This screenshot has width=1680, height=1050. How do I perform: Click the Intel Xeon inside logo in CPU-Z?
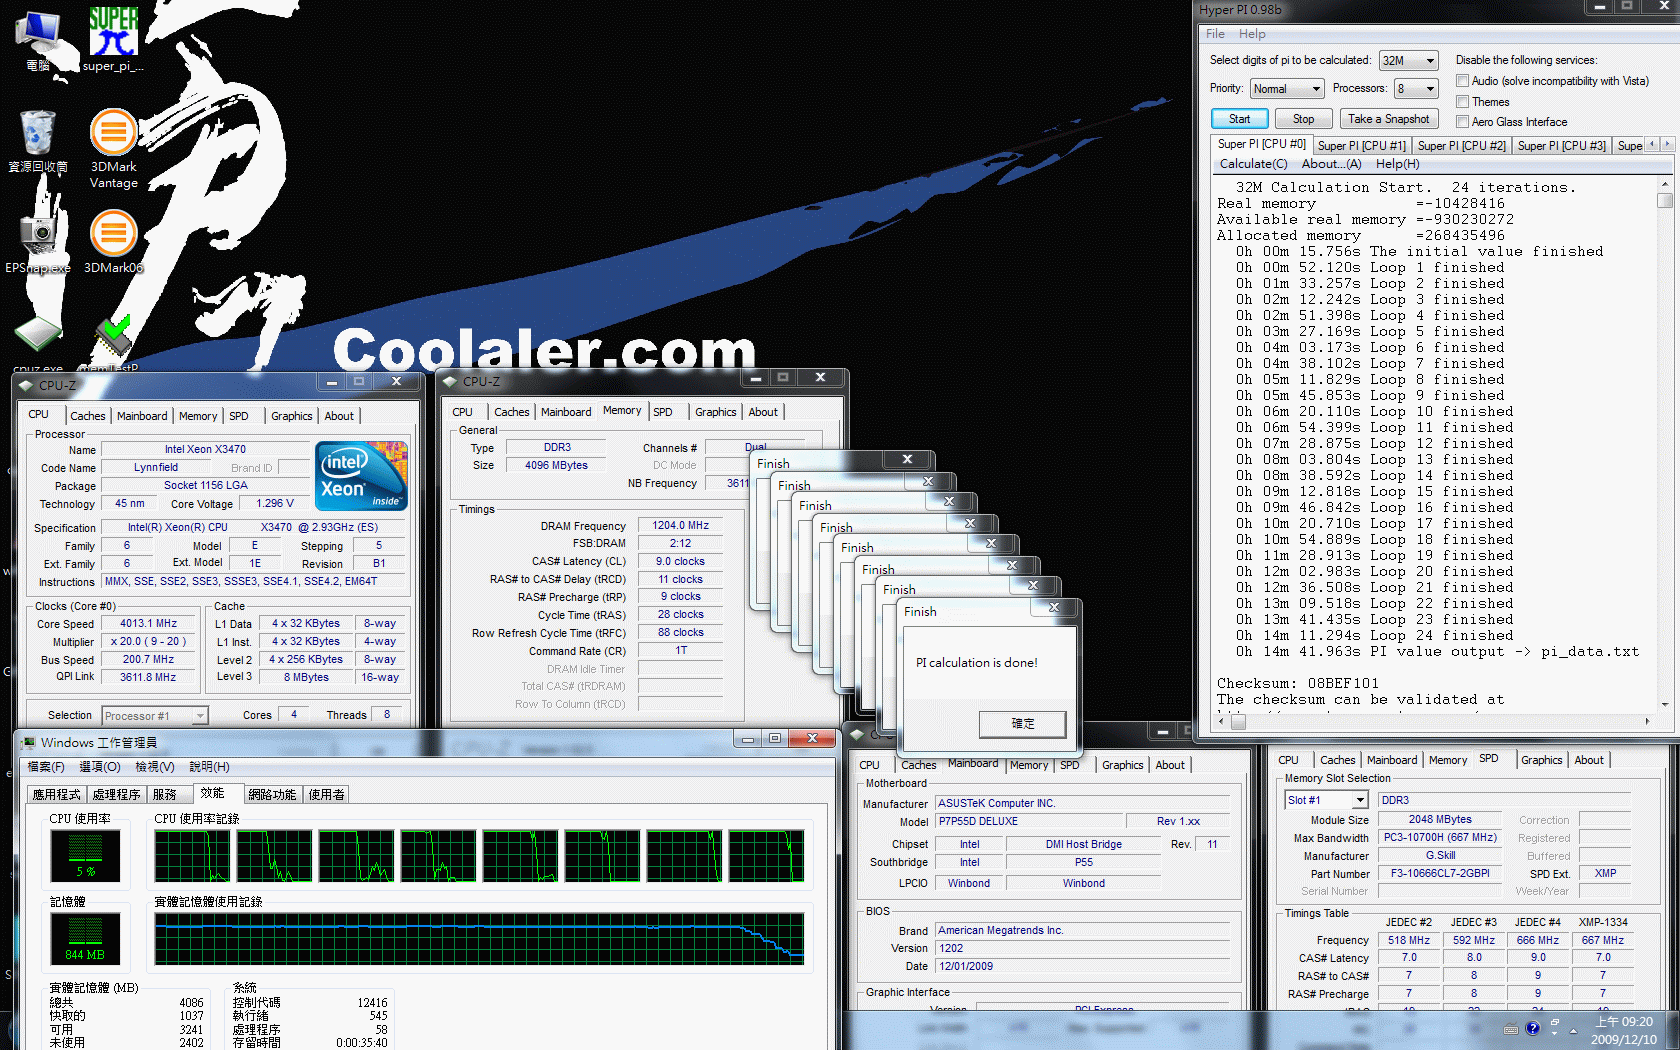click(x=361, y=476)
